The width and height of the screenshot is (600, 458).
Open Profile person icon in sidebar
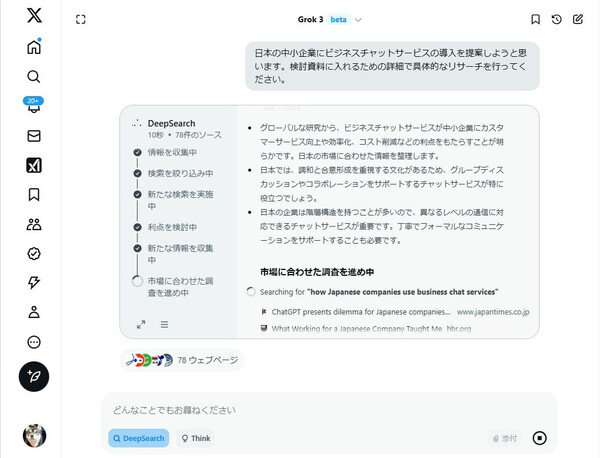(x=34, y=312)
